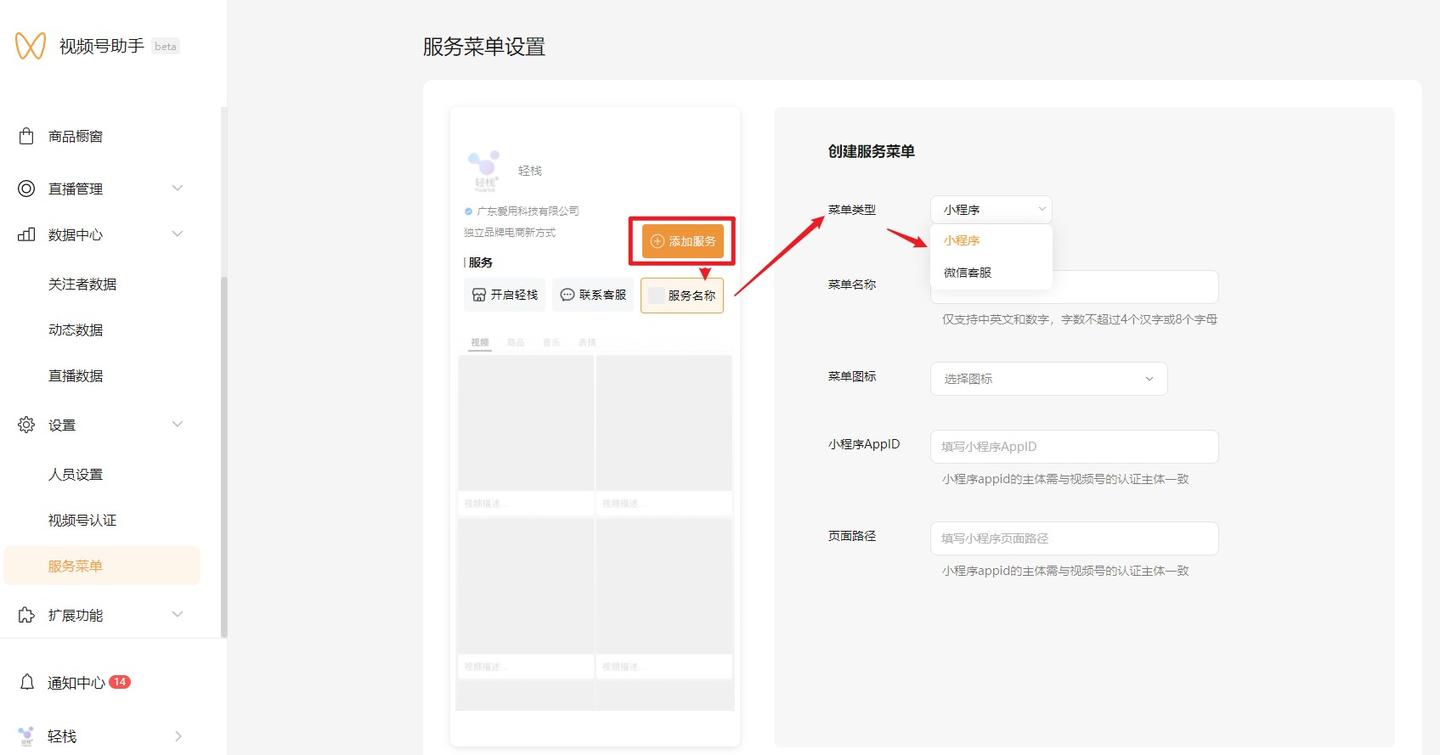
Task: Click the 直播管理 circle icon
Action: point(27,188)
